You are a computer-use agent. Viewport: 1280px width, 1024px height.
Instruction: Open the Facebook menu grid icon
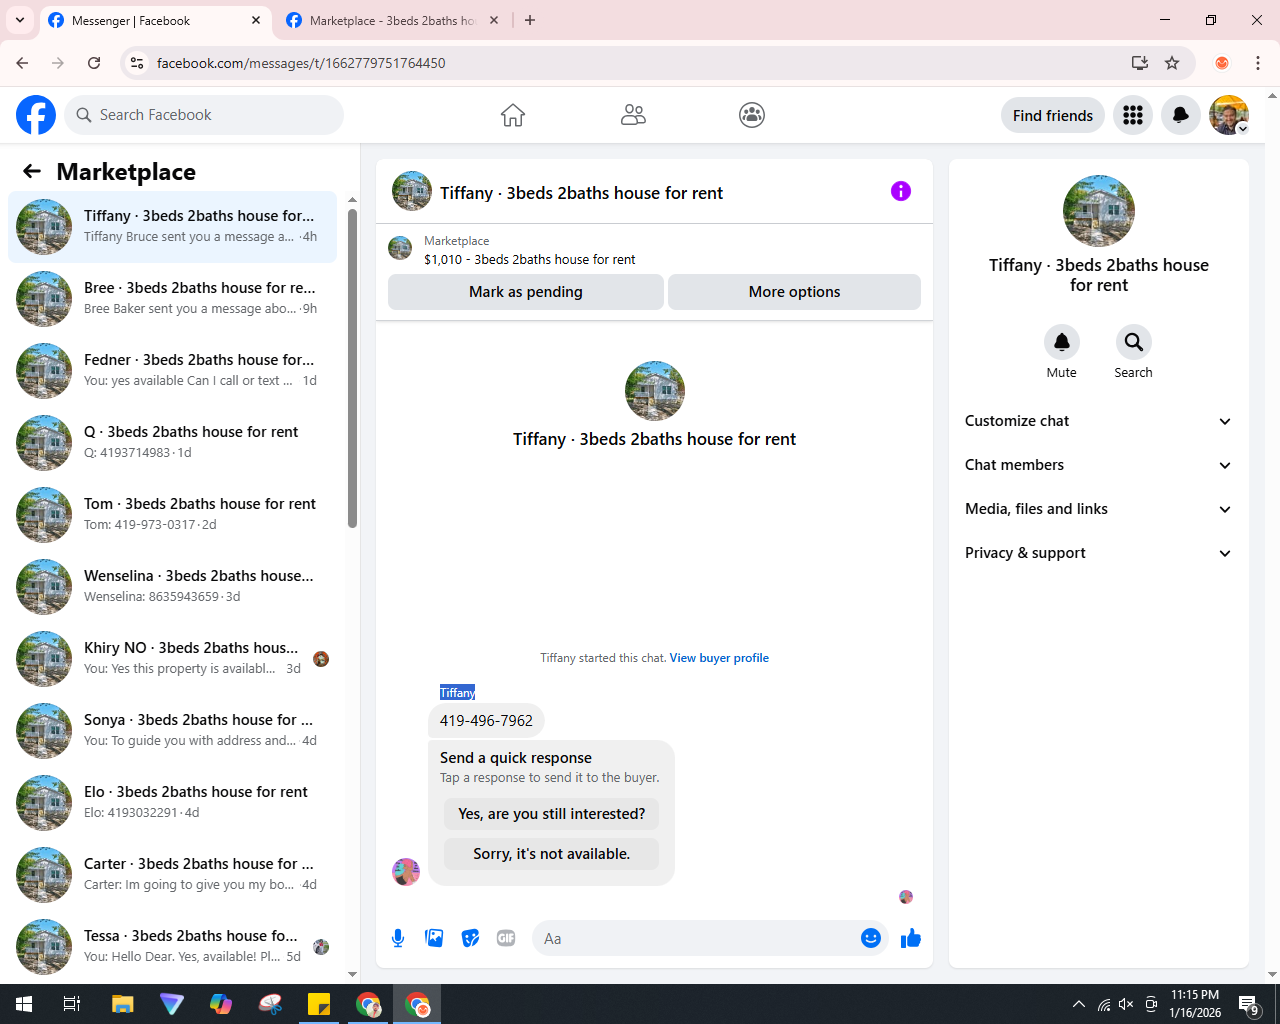point(1133,115)
